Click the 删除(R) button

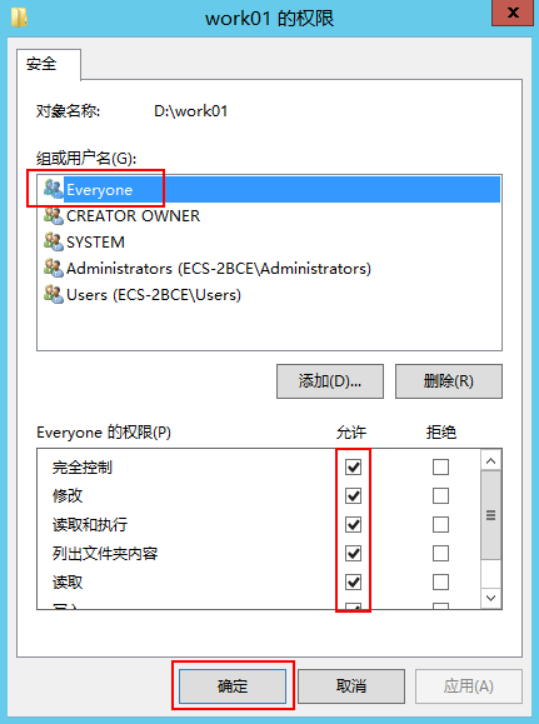pyautogui.click(x=448, y=381)
